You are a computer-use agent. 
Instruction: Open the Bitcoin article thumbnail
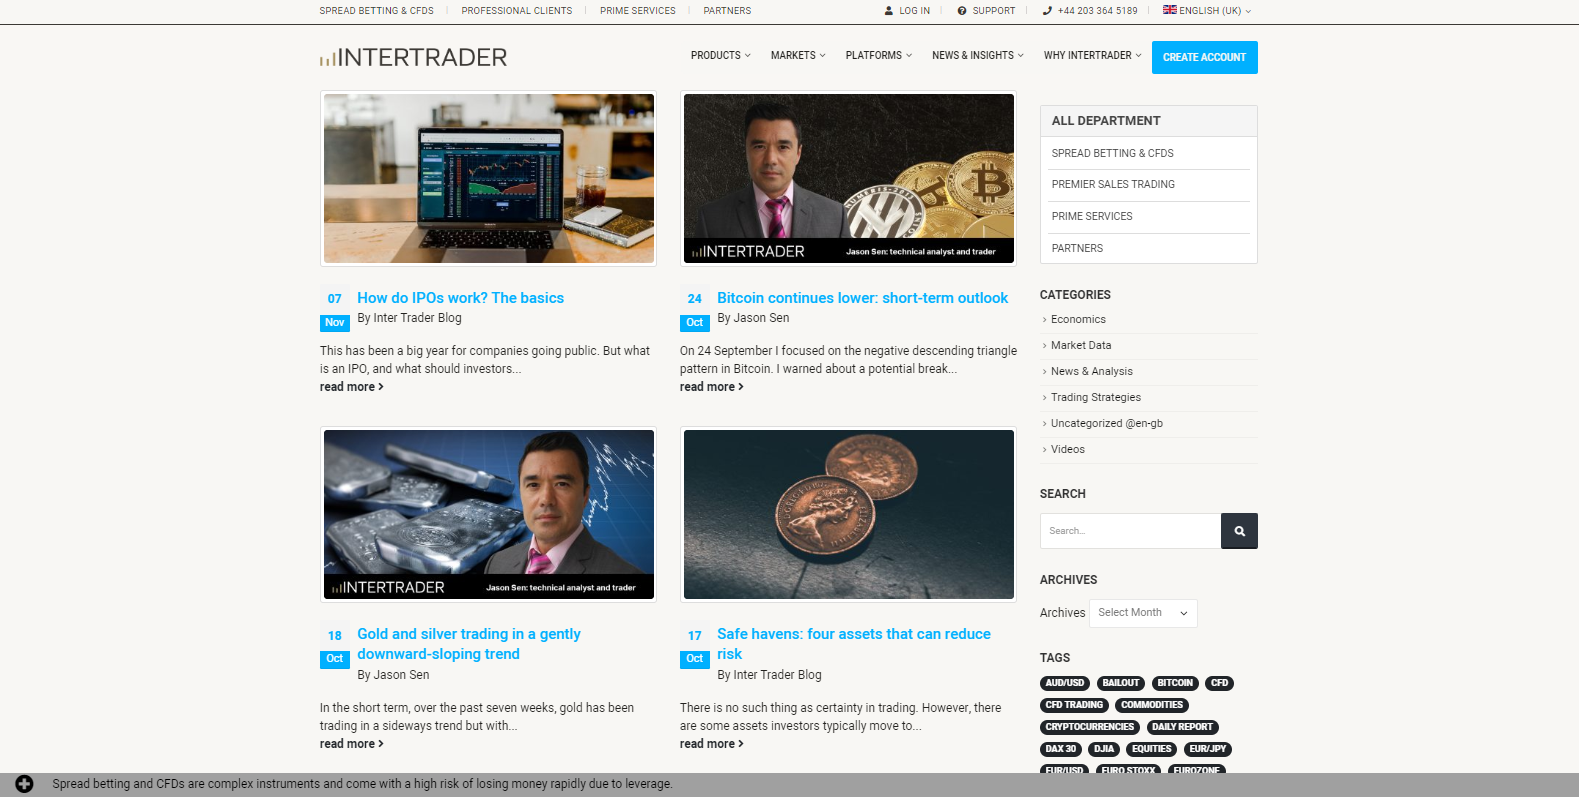click(x=849, y=179)
